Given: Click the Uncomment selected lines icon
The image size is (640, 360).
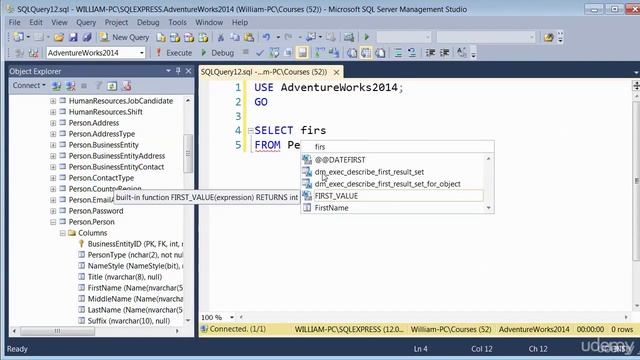Looking at the screenshot, I should click(412, 53).
